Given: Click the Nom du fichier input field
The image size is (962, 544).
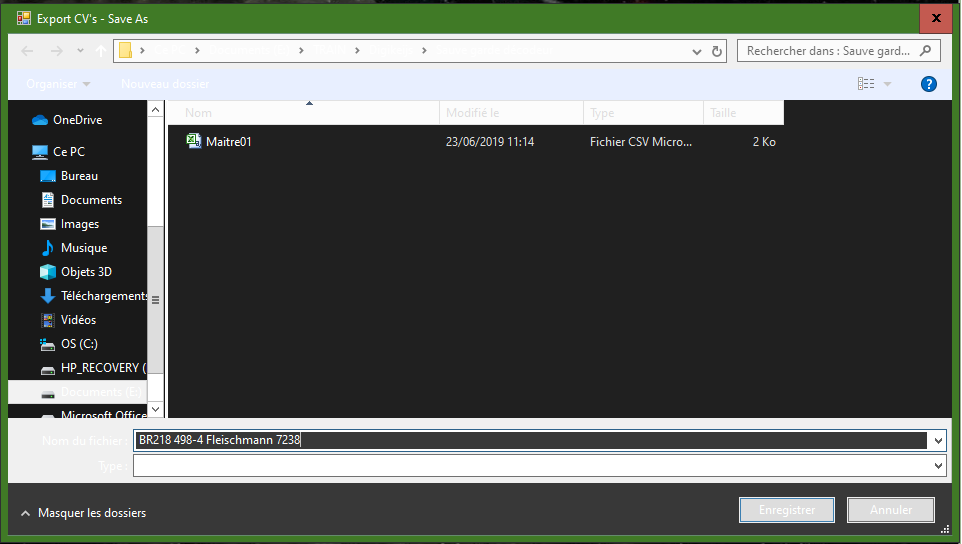Looking at the screenshot, I should pos(531,440).
